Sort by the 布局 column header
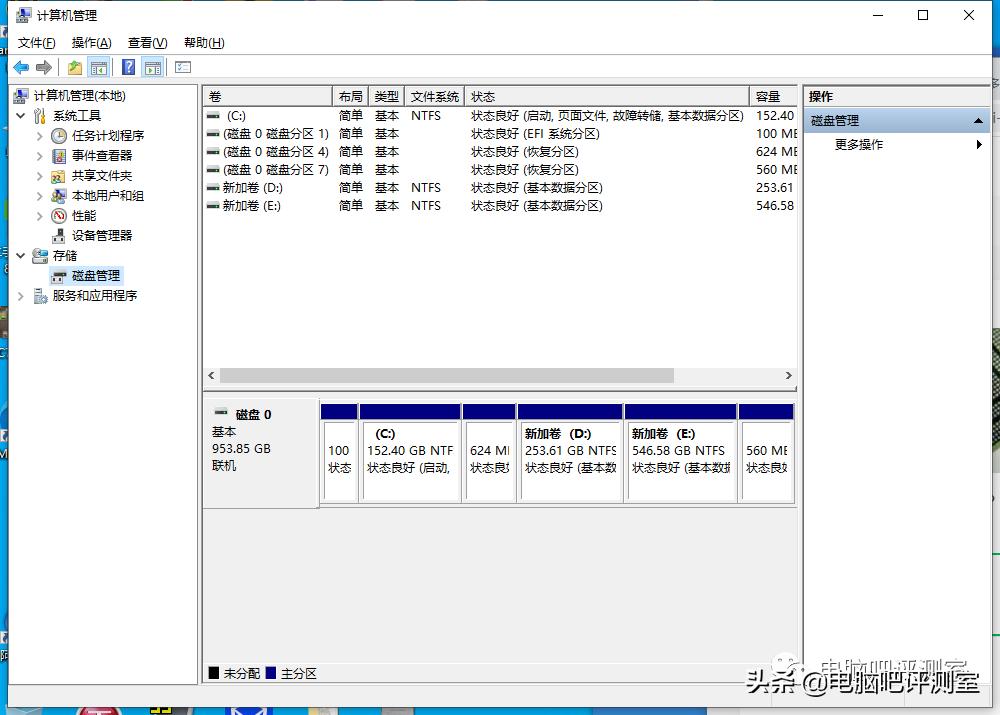1000x715 pixels. (350, 96)
